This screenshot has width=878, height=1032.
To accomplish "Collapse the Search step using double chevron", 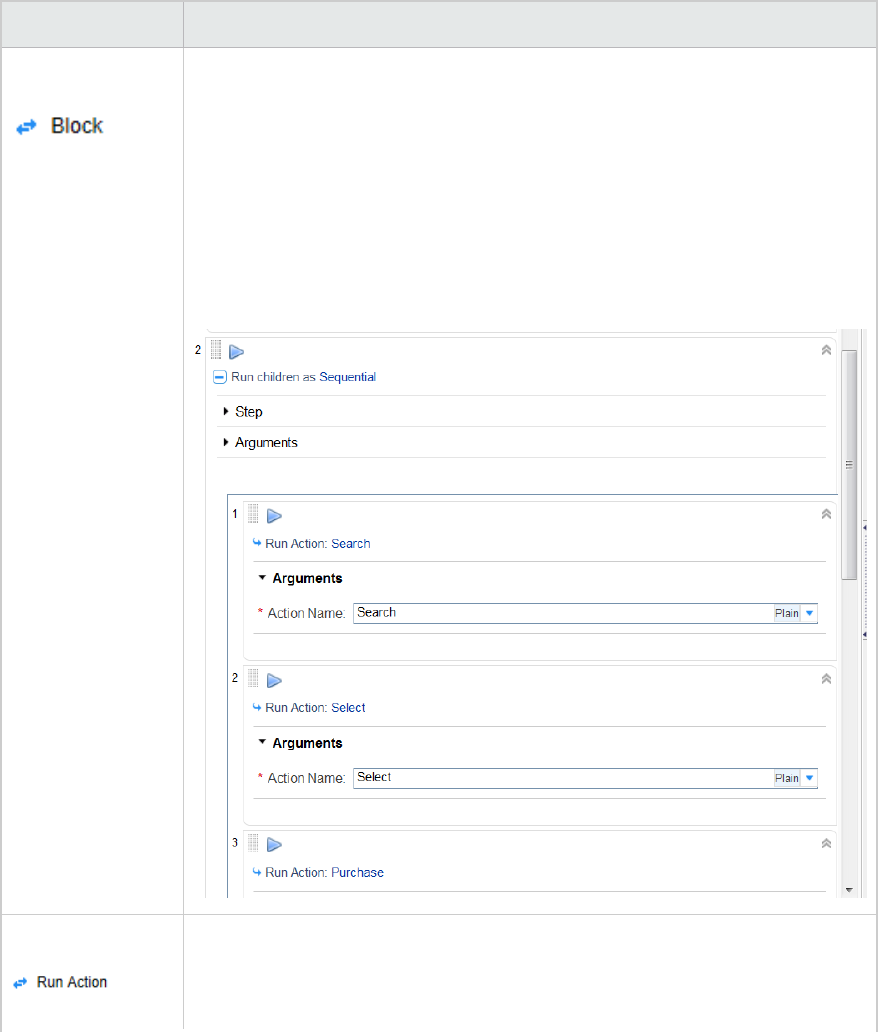I will (x=826, y=514).
